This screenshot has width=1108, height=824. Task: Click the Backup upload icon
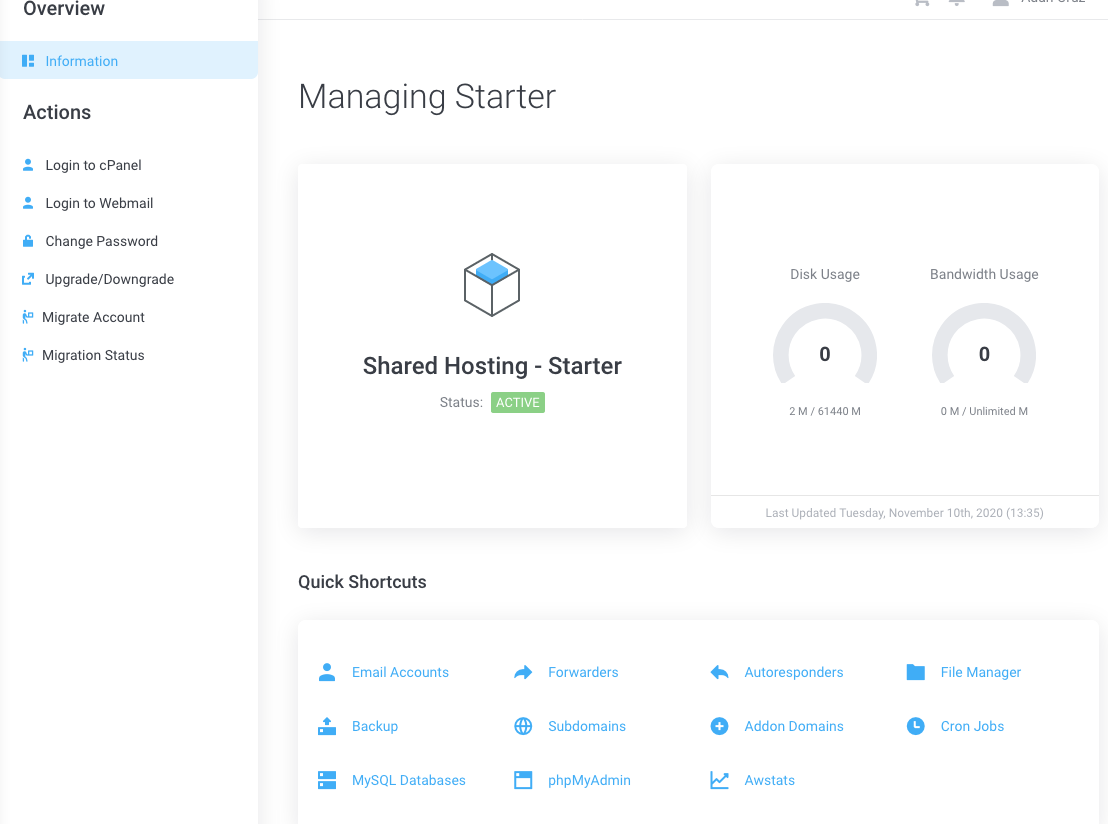[327, 726]
